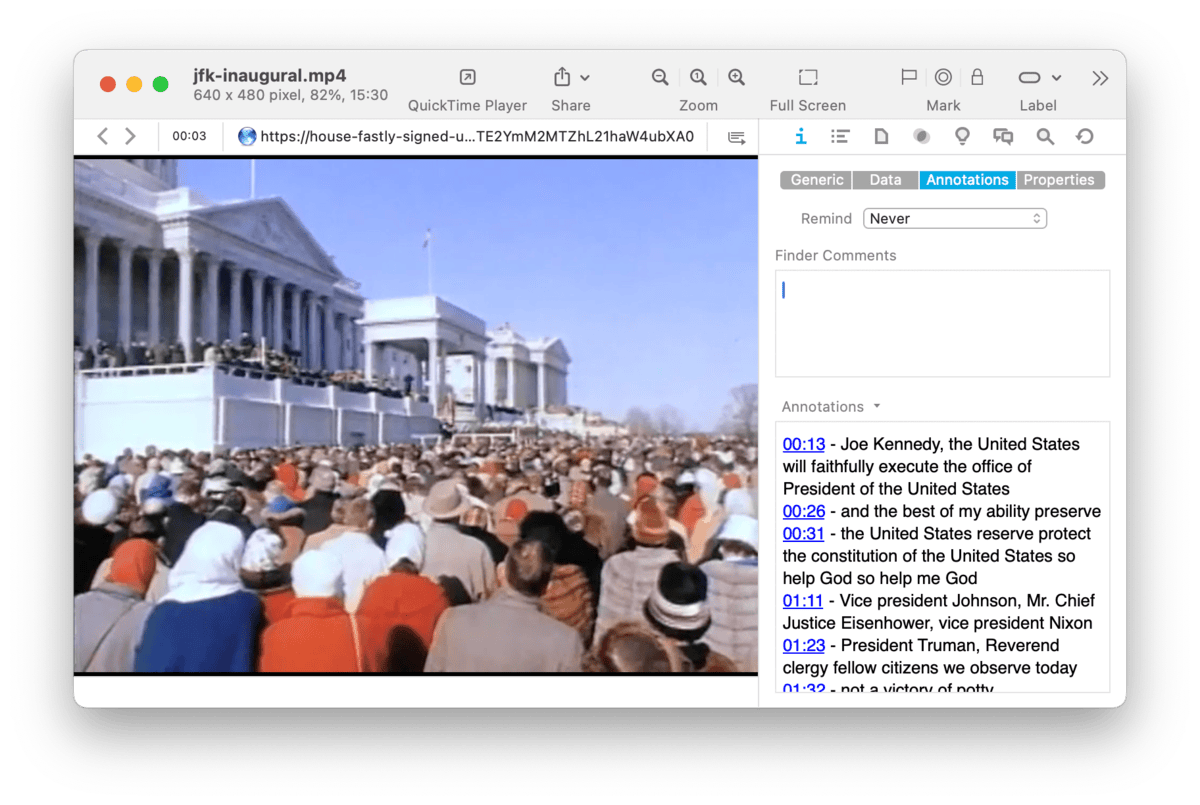Open the table of contents inspector
This screenshot has width=1200, height=805.
pos(840,137)
